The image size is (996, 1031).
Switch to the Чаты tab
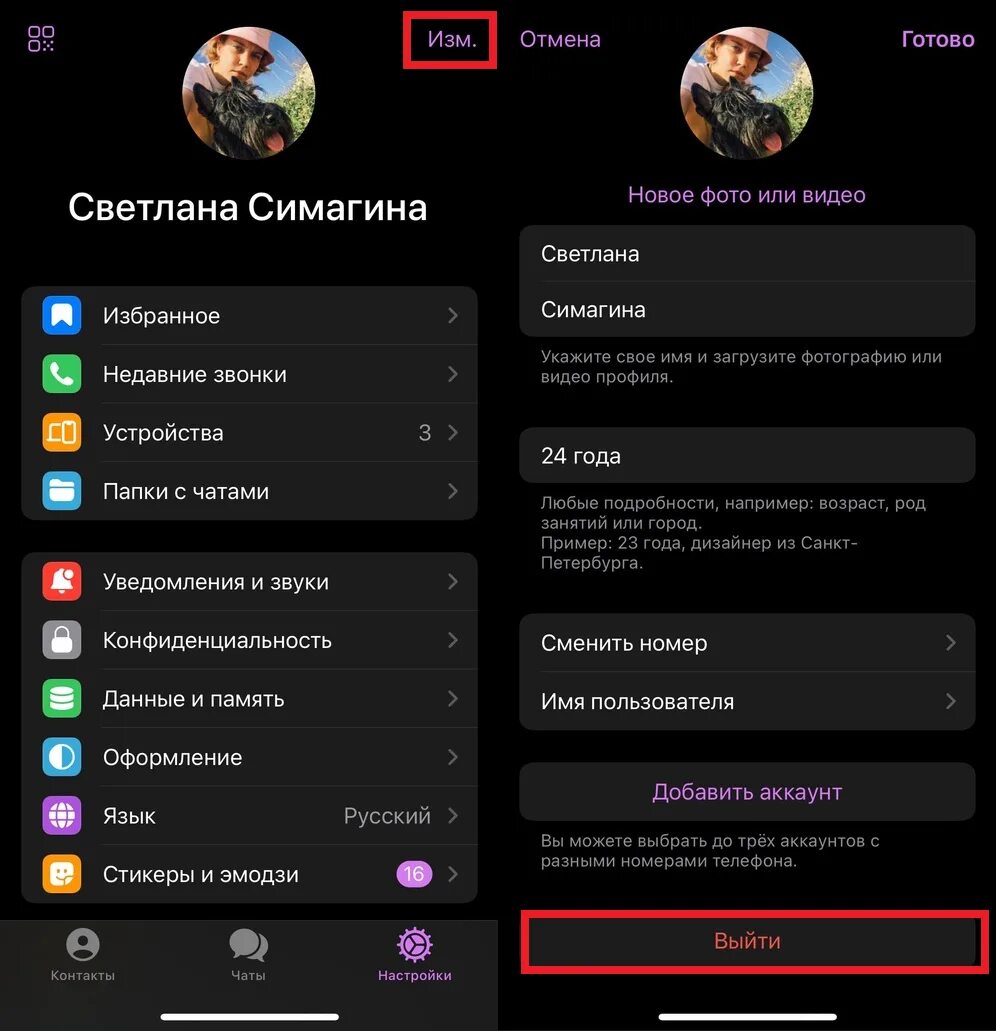249,955
